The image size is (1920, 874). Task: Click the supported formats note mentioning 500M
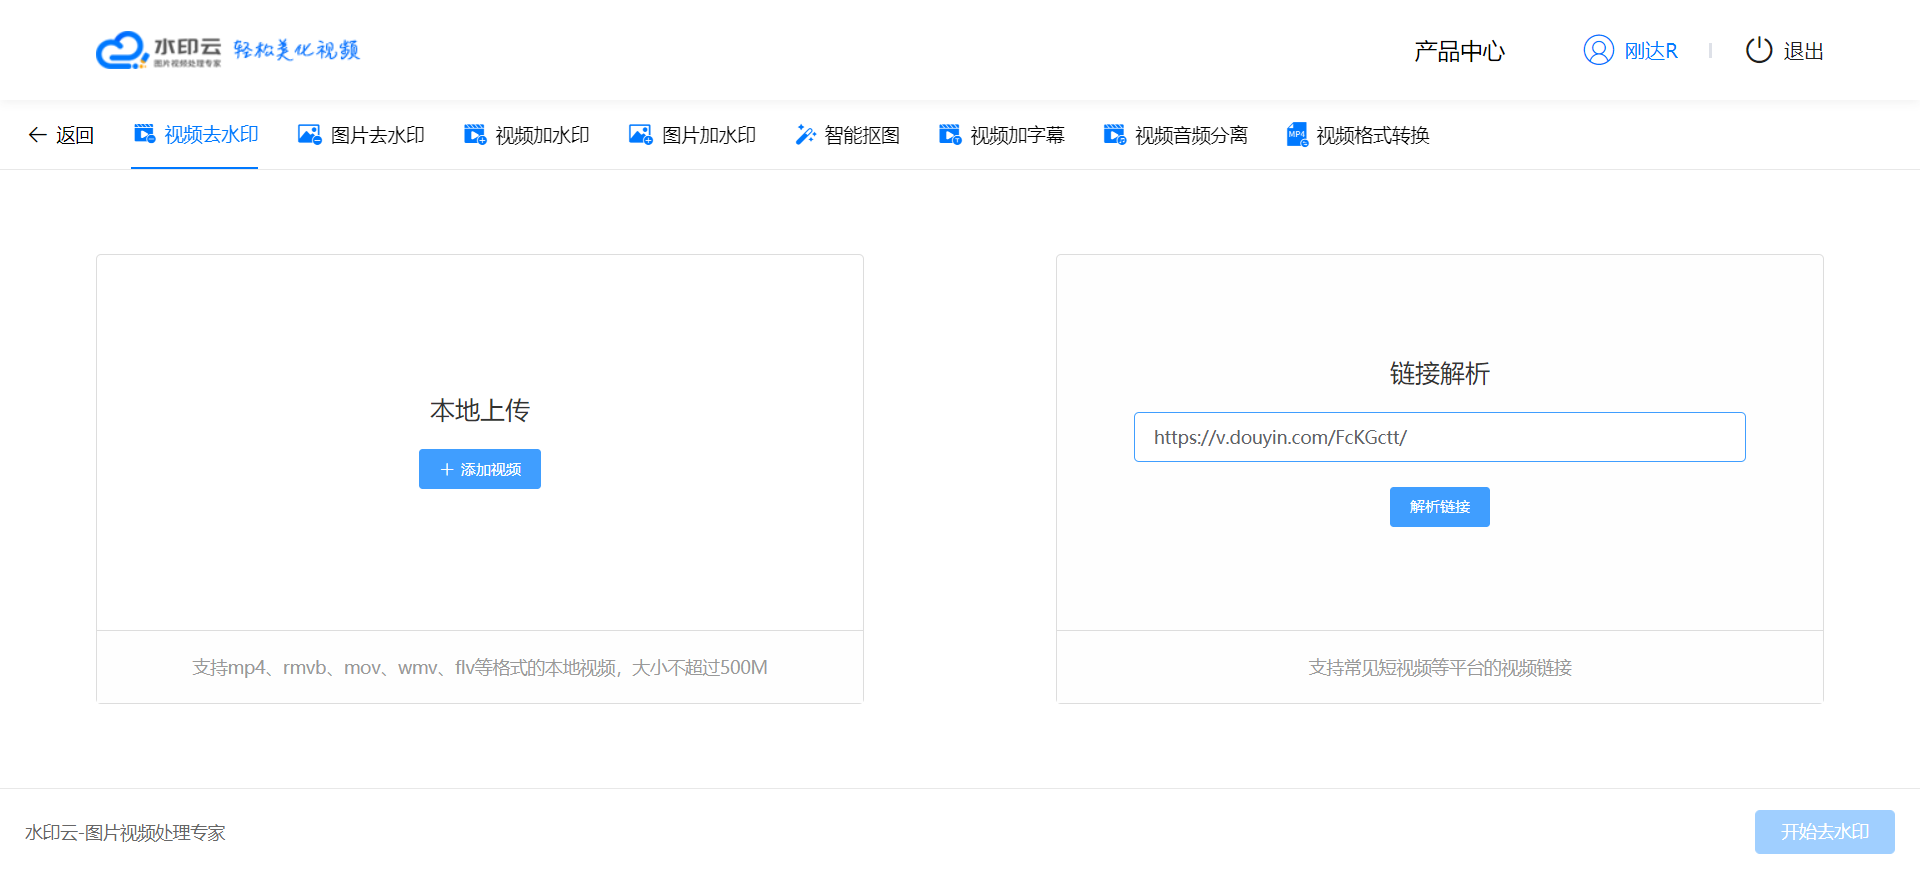[480, 667]
